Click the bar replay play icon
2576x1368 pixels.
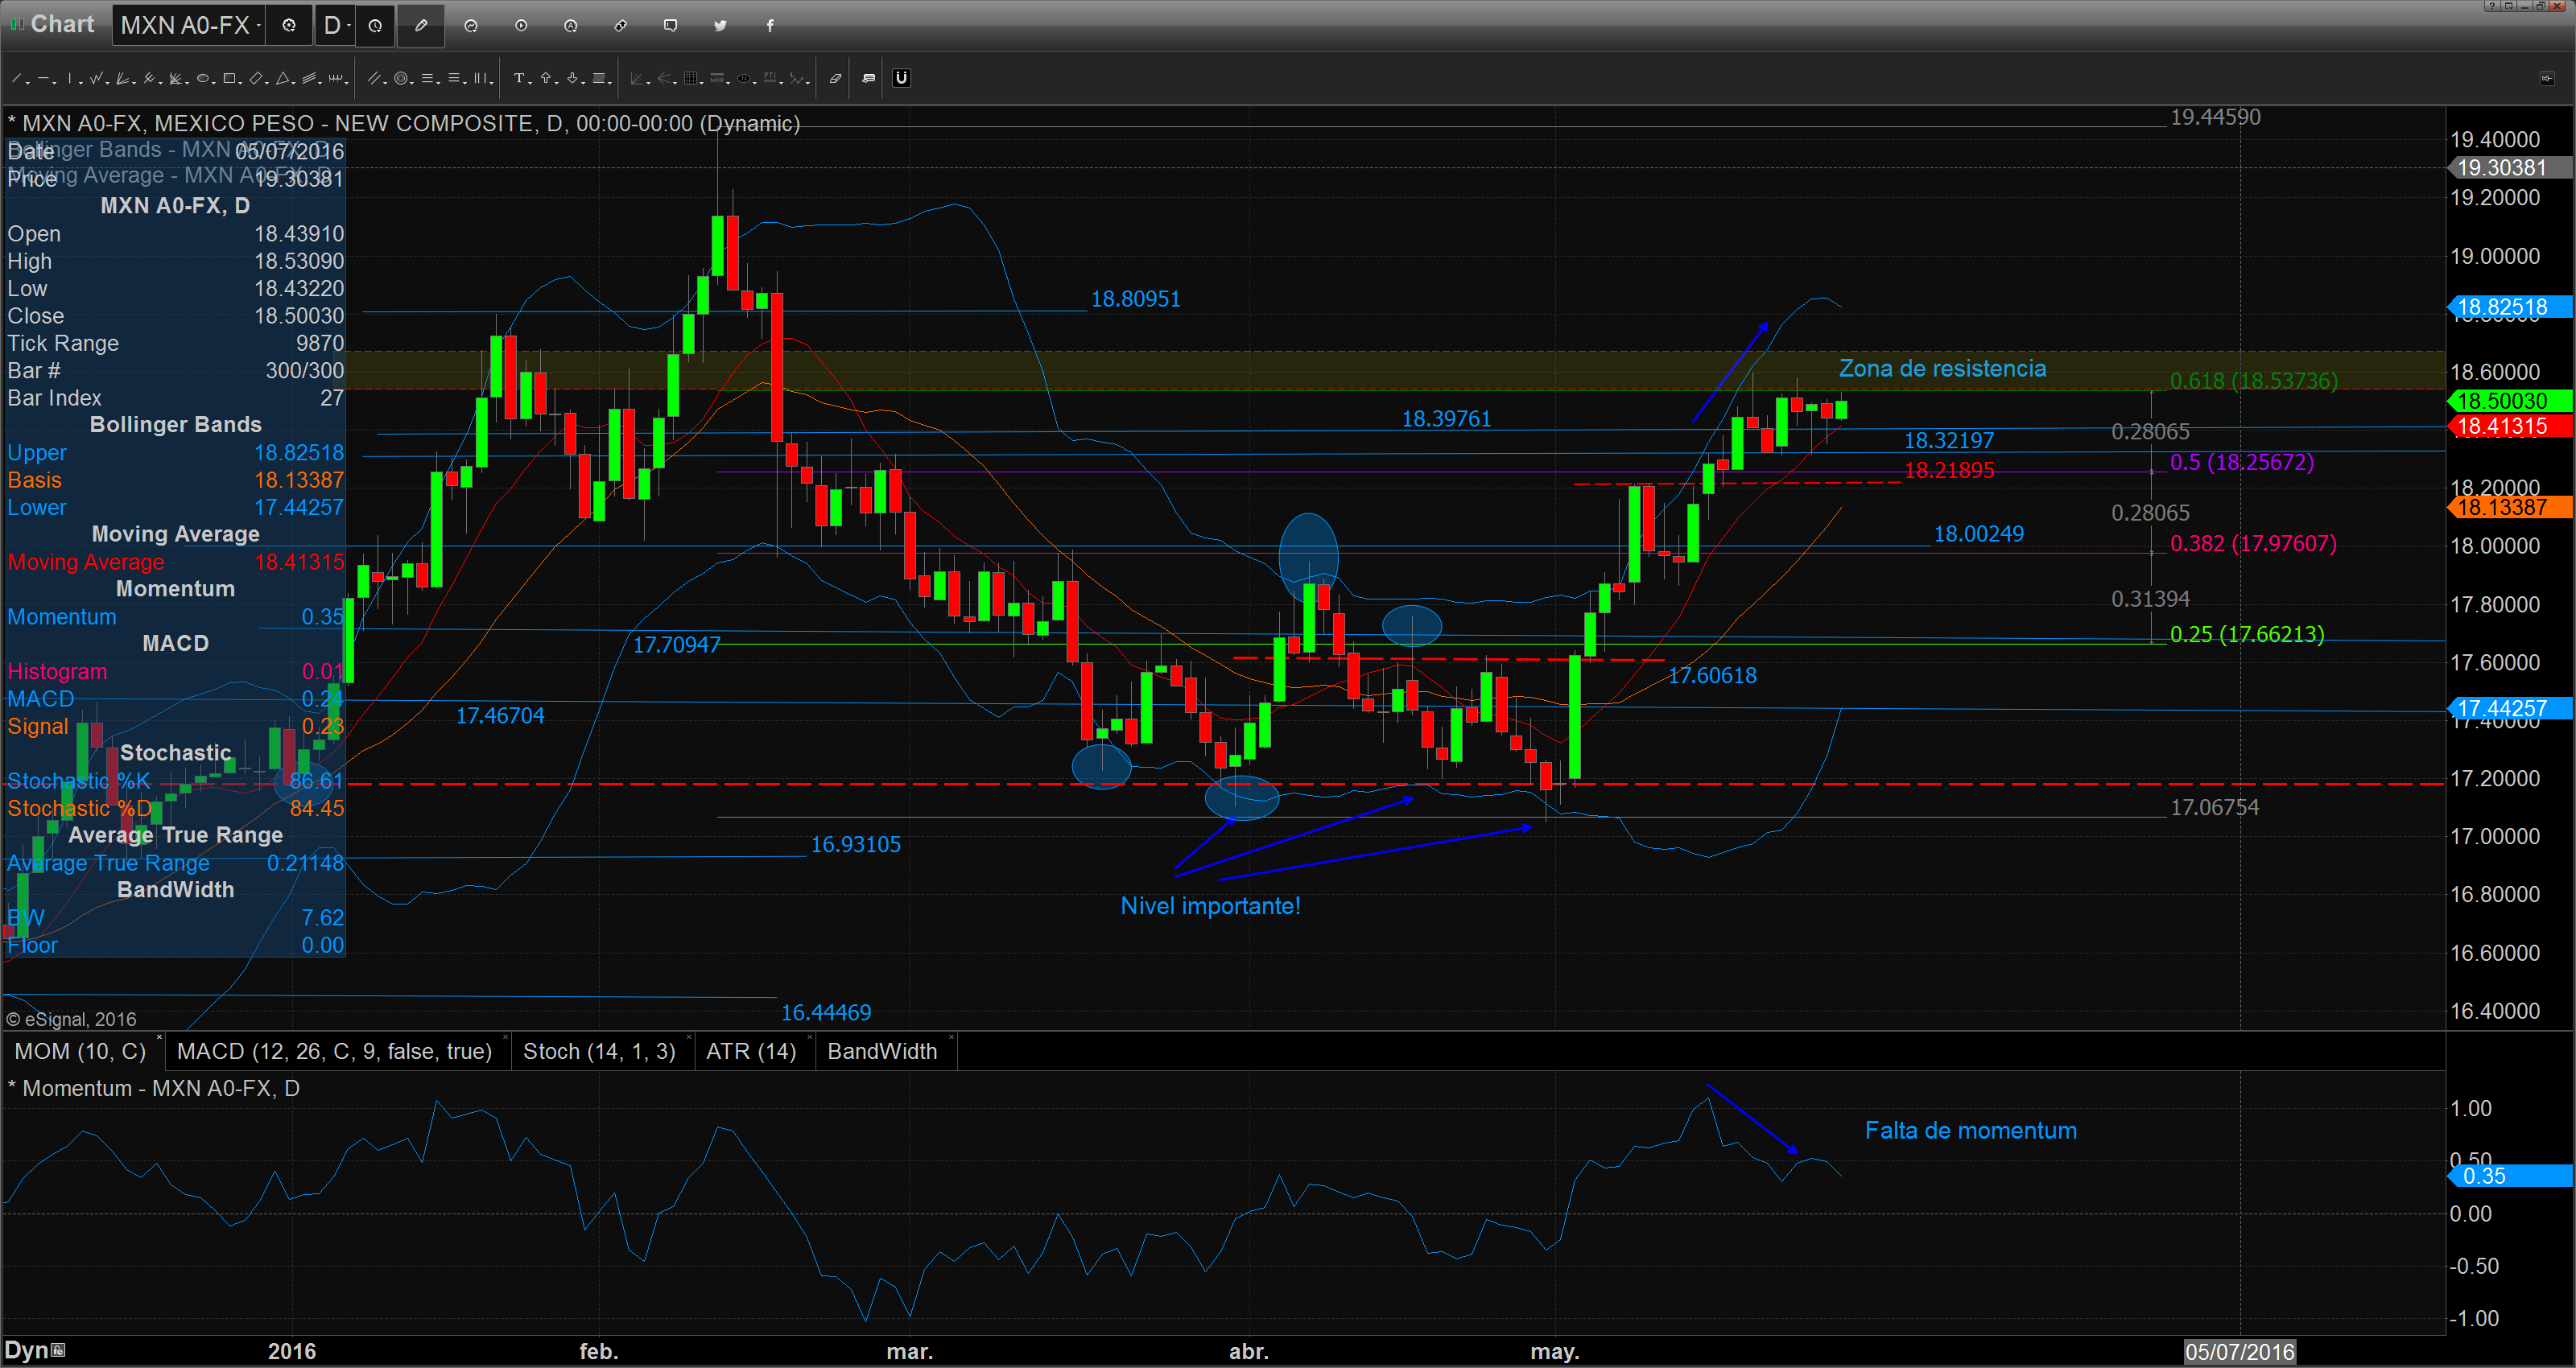(521, 25)
